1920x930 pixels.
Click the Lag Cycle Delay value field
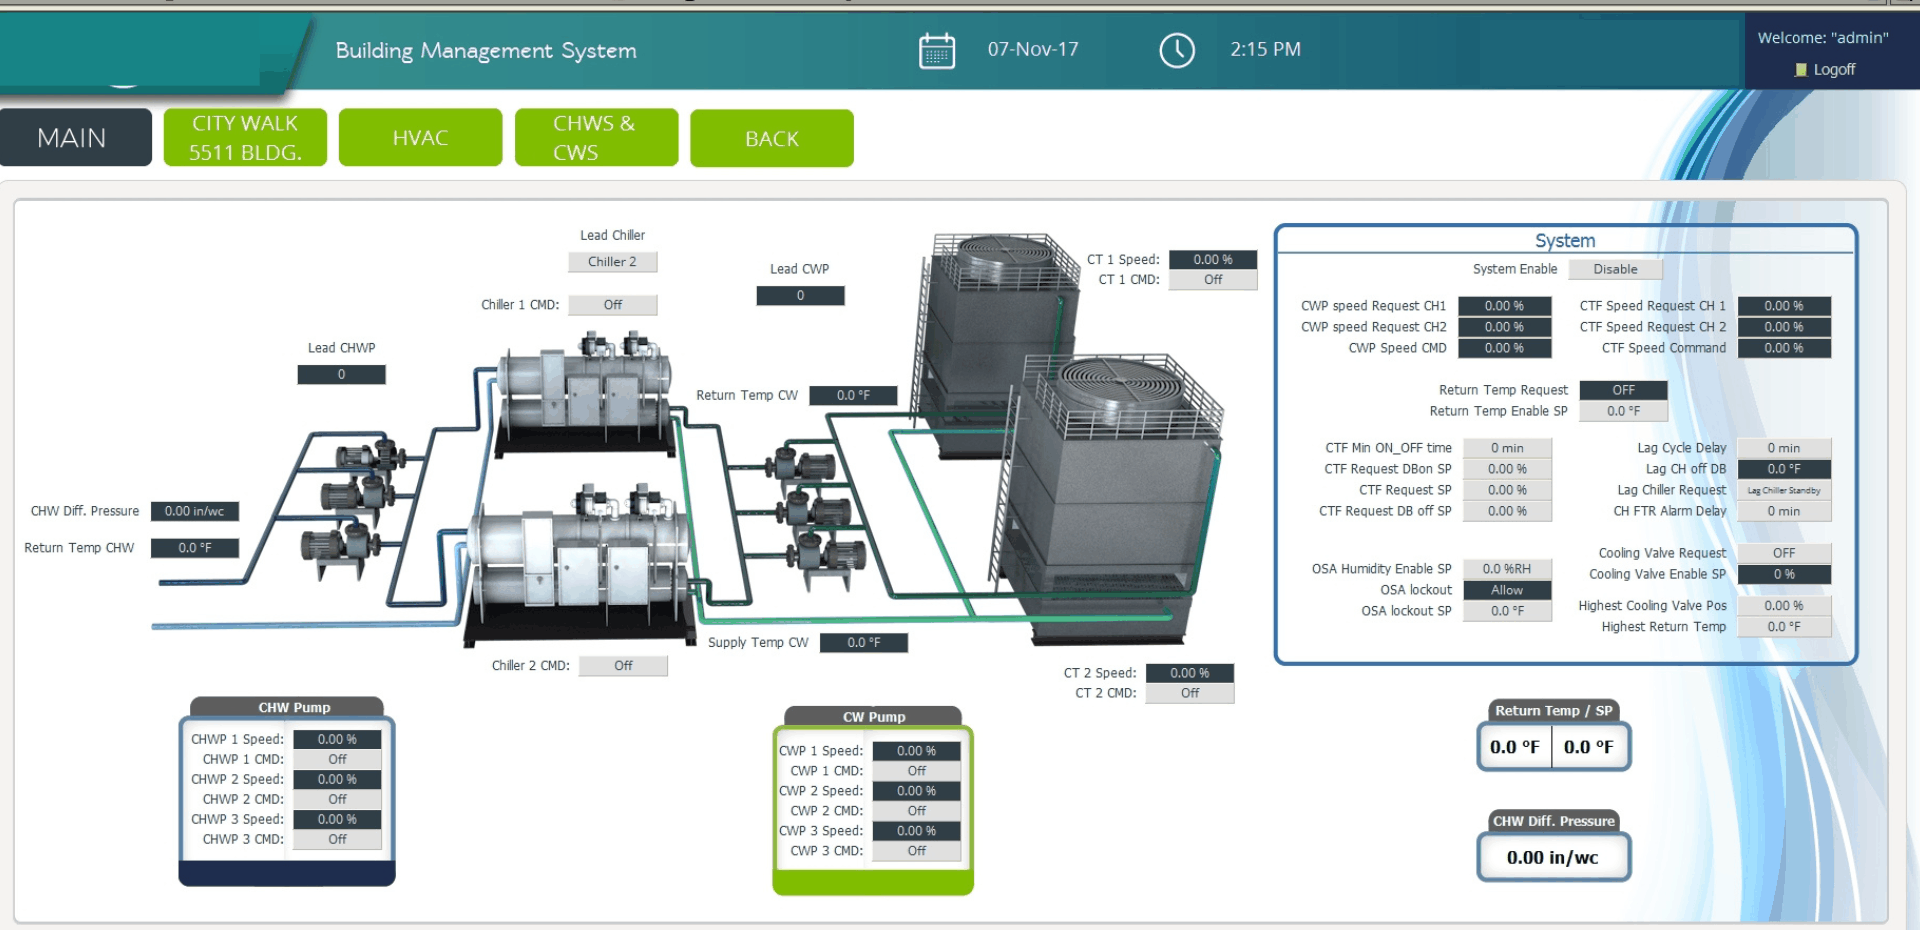click(1783, 448)
